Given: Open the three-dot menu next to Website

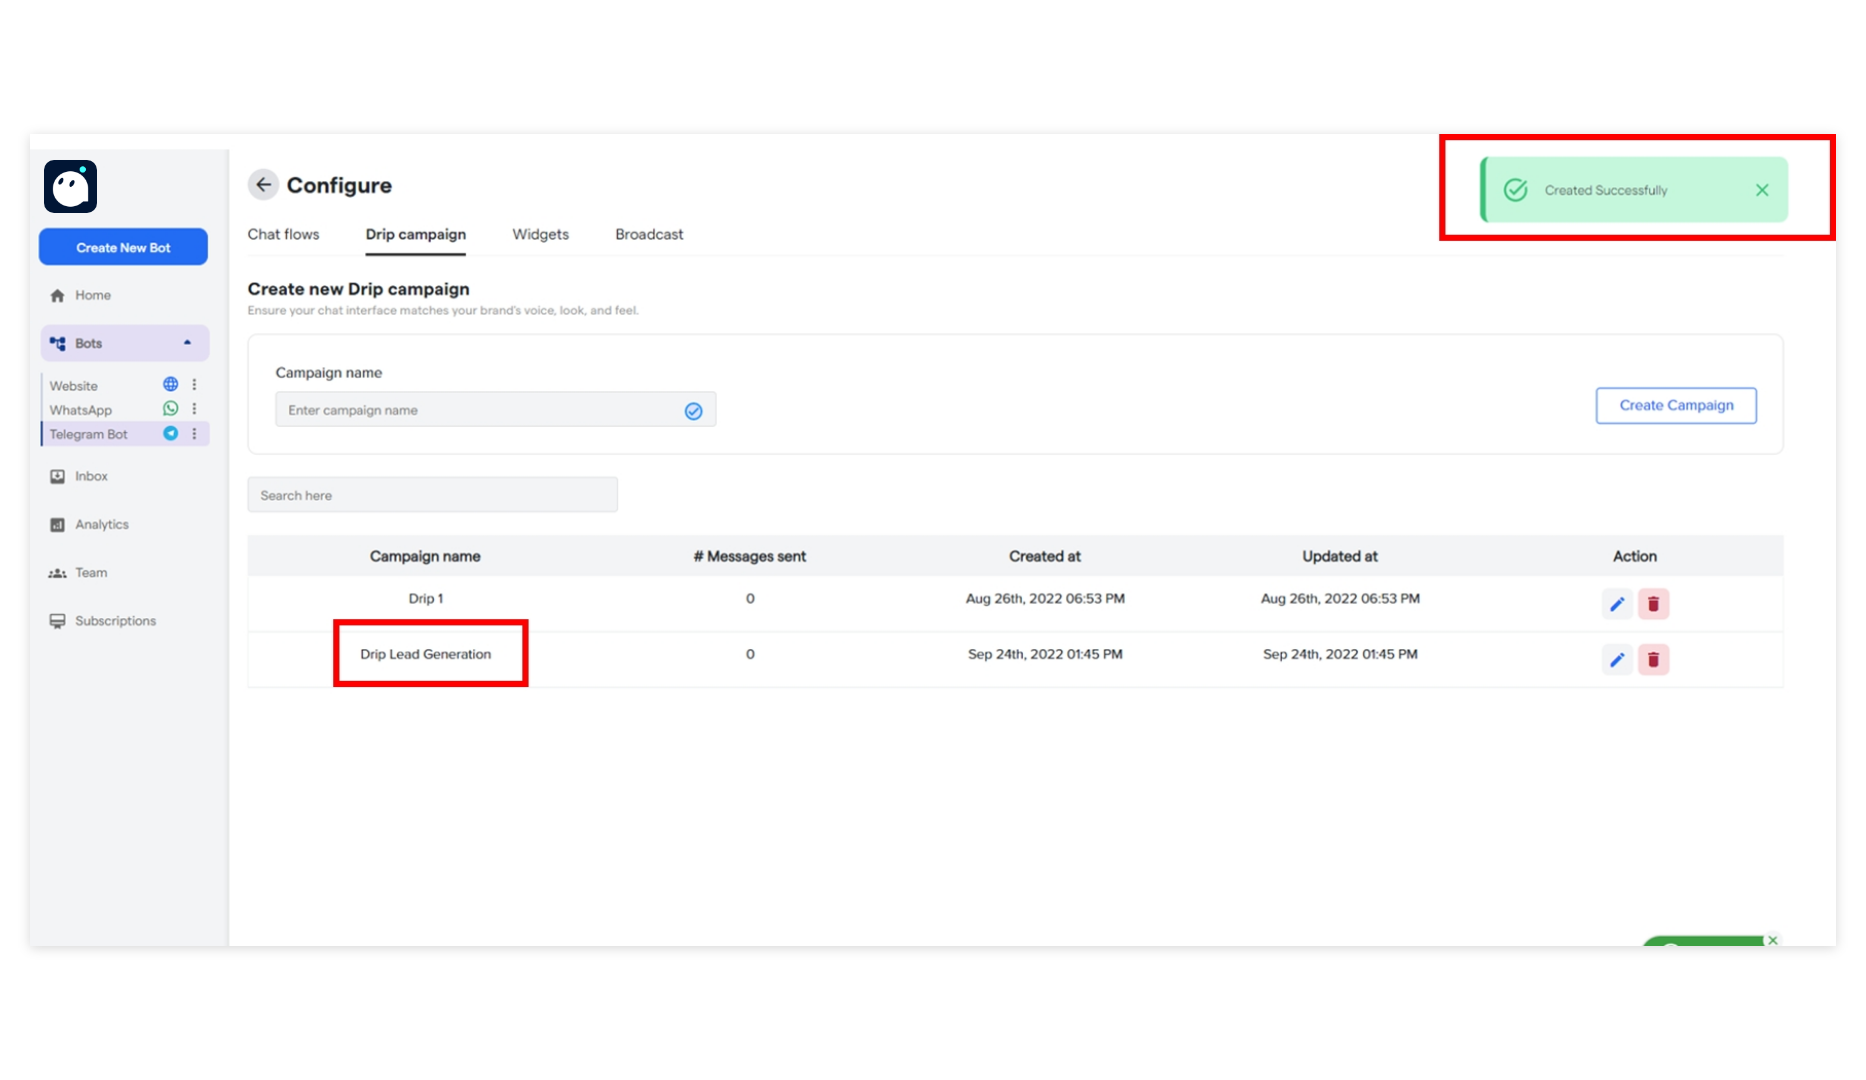Looking at the screenshot, I should click(195, 384).
